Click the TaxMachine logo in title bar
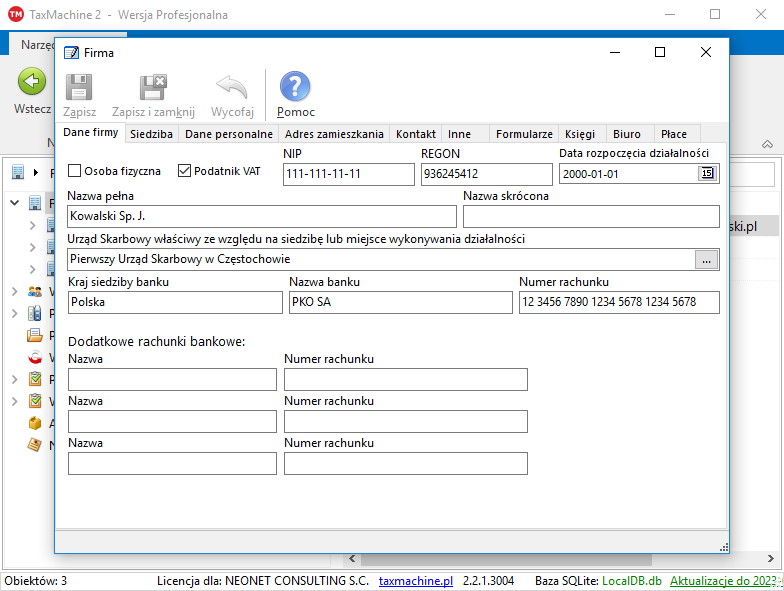 tap(15, 15)
